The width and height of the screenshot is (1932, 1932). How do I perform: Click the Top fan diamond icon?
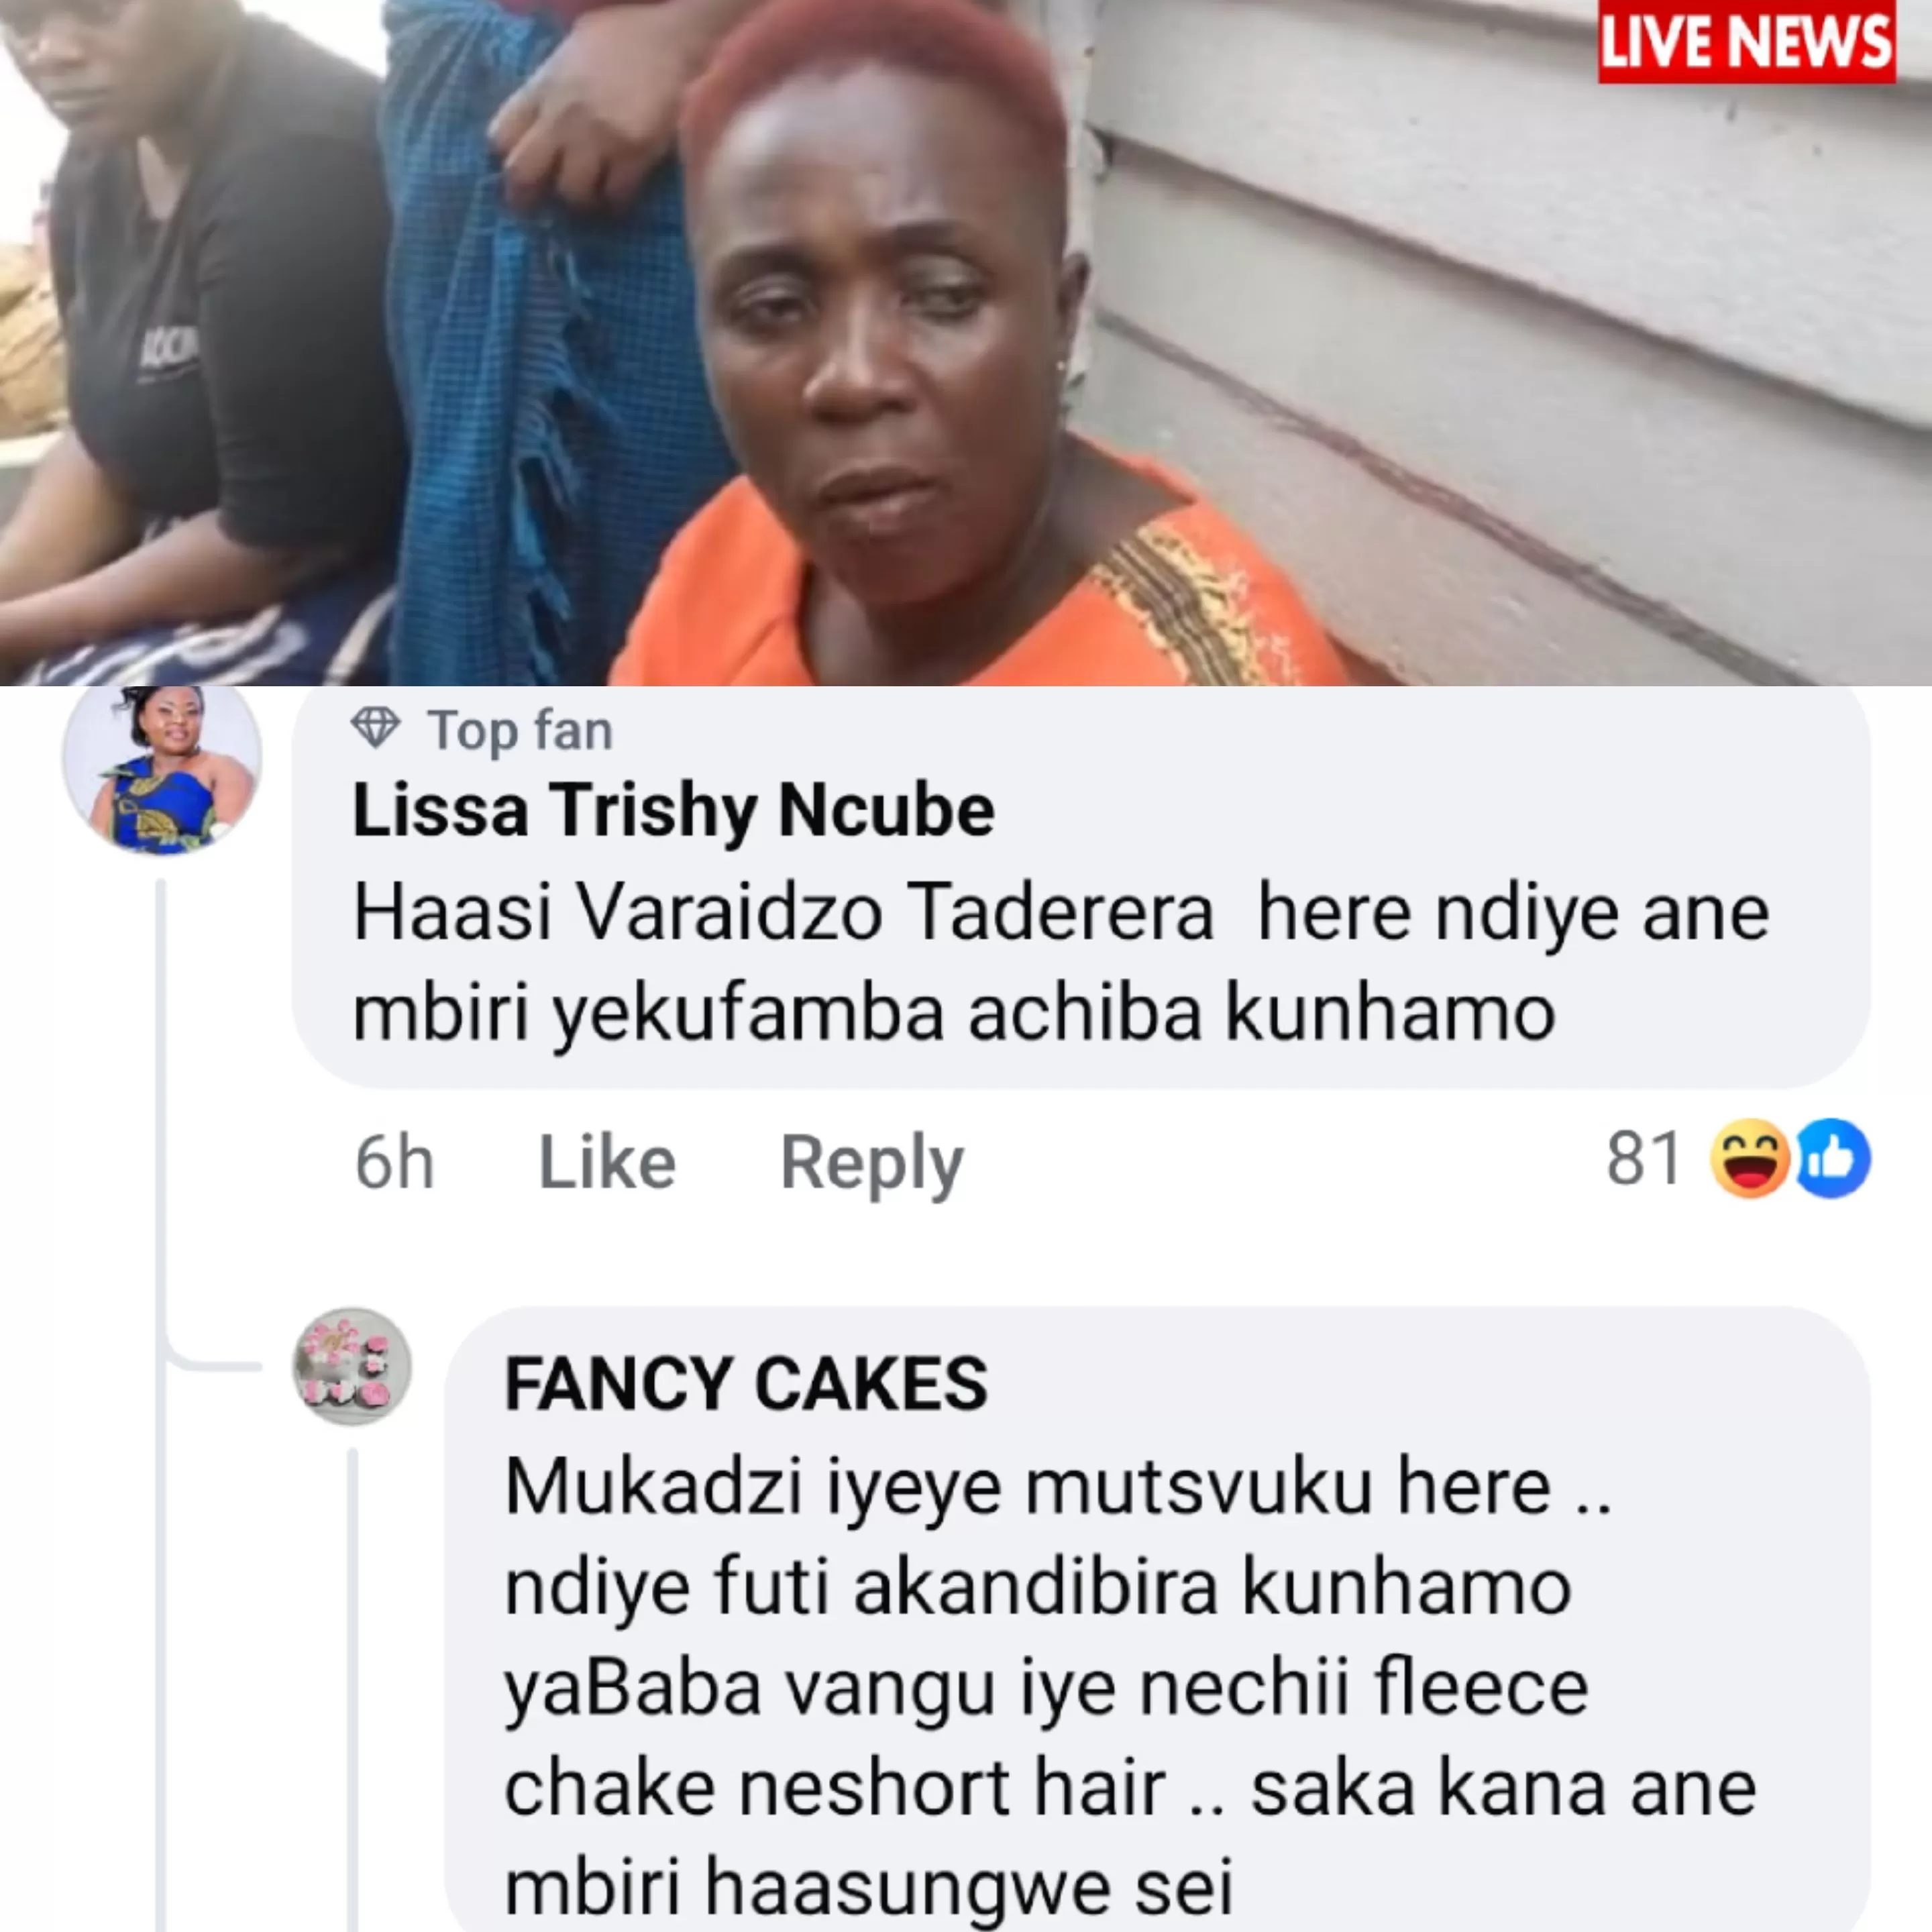(376, 729)
